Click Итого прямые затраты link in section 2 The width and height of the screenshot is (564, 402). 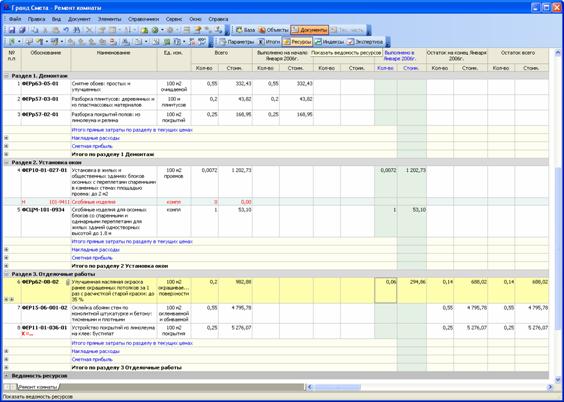click(x=132, y=242)
